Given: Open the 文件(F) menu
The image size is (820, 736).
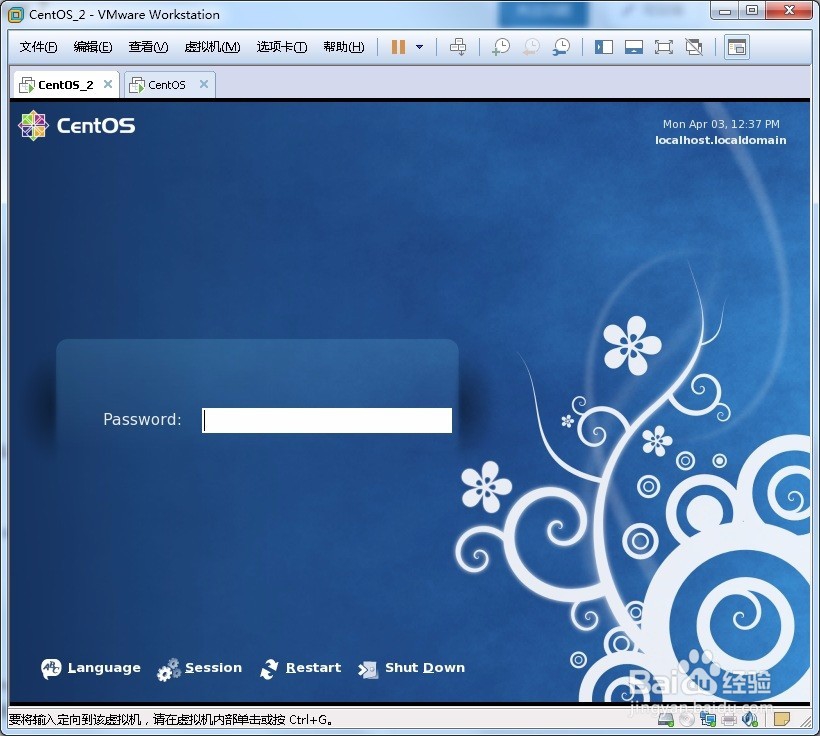Looking at the screenshot, I should pos(38,47).
